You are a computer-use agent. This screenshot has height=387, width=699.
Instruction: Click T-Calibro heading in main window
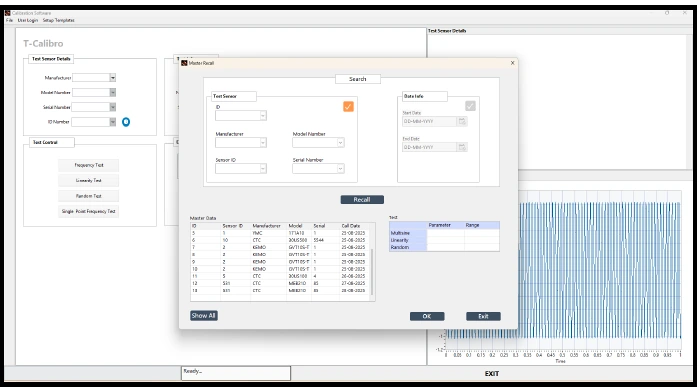(43, 44)
